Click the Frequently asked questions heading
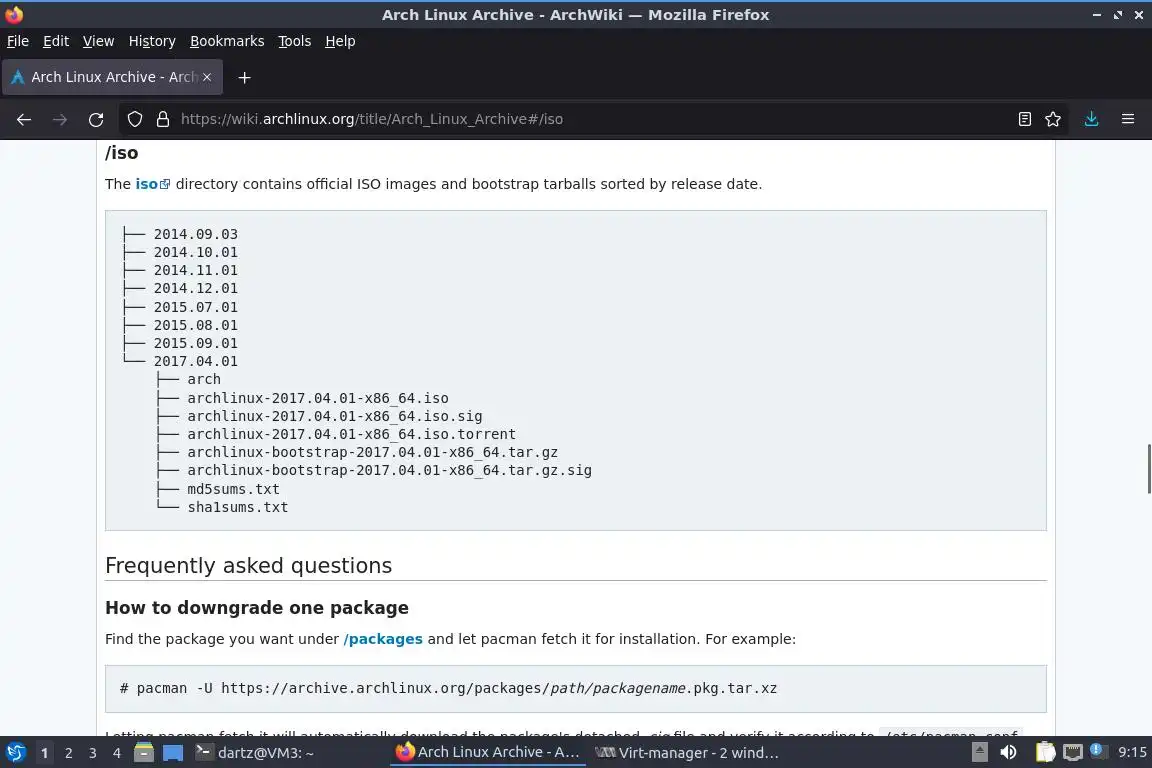The width and height of the screenshot is (1152, 768). coord(248,565)
